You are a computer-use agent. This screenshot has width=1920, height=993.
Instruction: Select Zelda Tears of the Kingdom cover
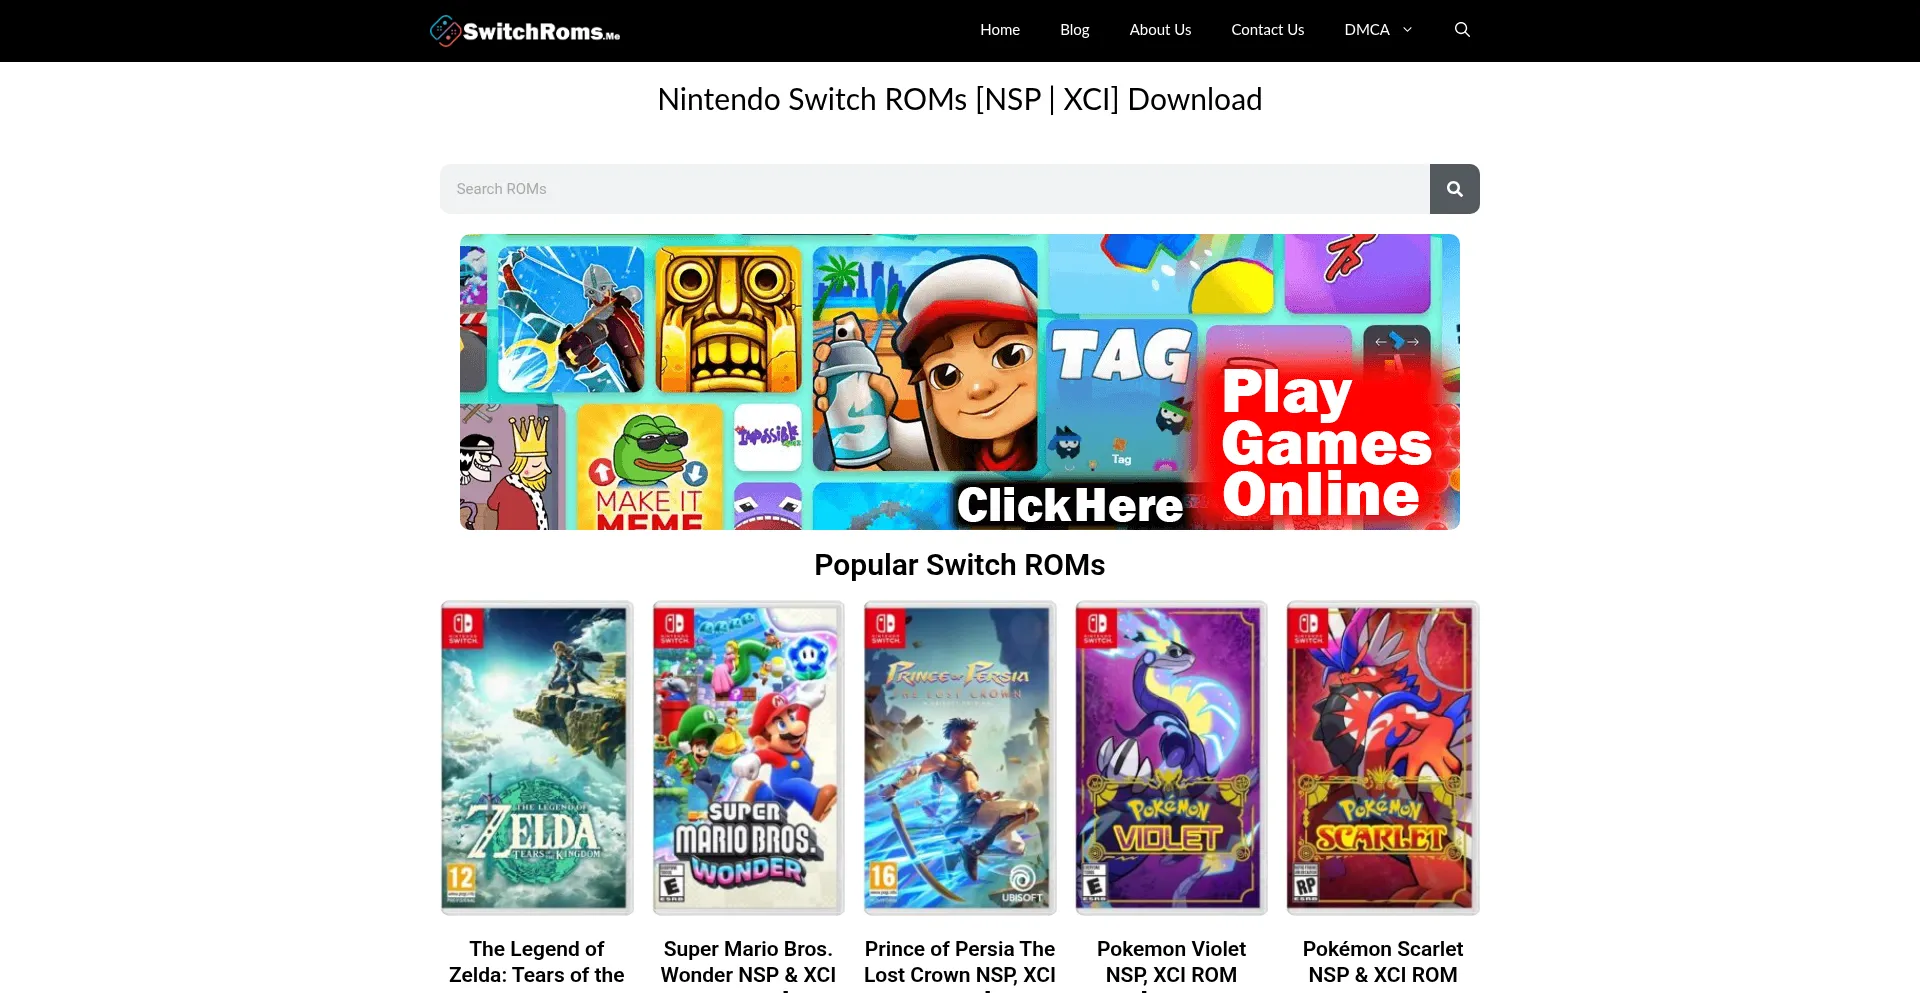(537, 757)
